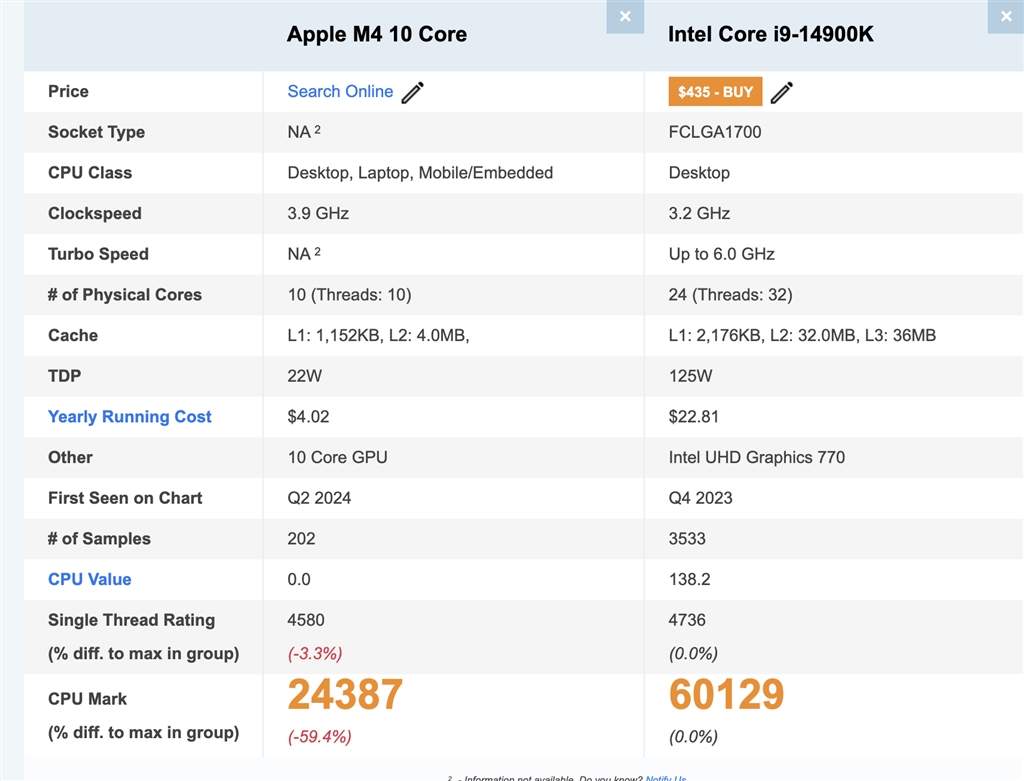Remove Intel Core i9-14900K column
This screenshot has width=1024, height=781.
click(1005, 16)
